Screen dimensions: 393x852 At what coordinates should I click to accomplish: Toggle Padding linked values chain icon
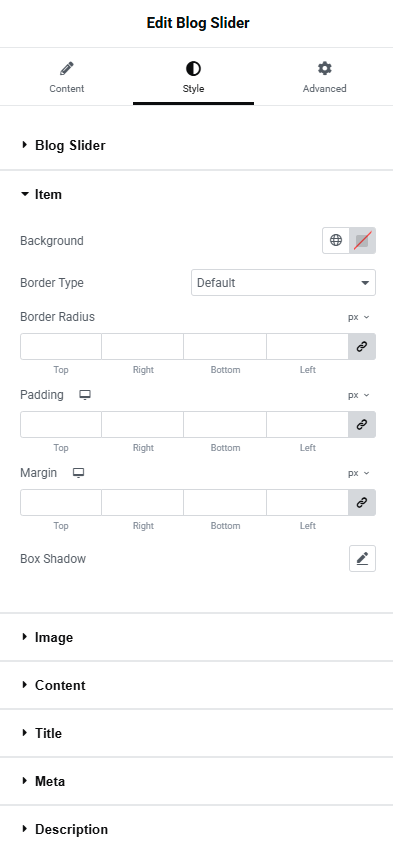[362, 424]
